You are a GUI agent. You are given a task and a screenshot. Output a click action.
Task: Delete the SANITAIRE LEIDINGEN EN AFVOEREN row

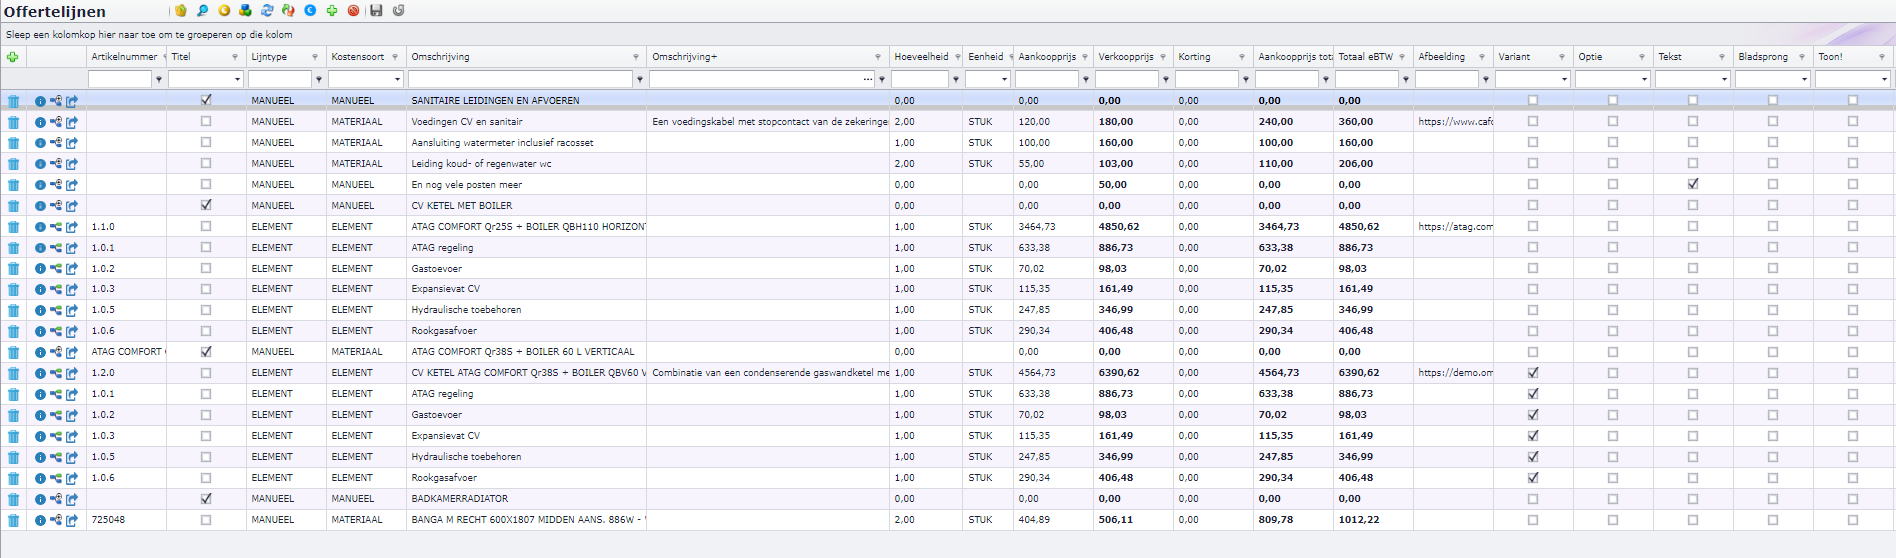tap(13, 101)
